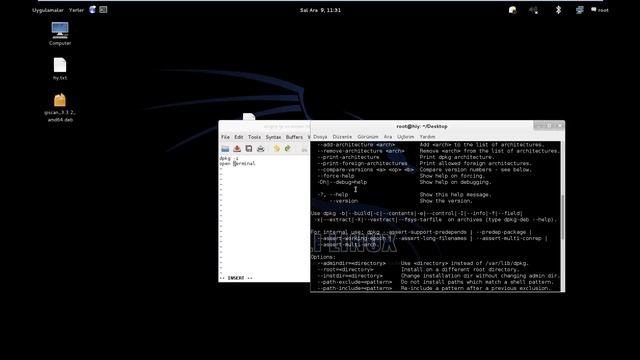Launch terminal from top panel icon
Screen dimensions: 640x360
coord(103,10)
